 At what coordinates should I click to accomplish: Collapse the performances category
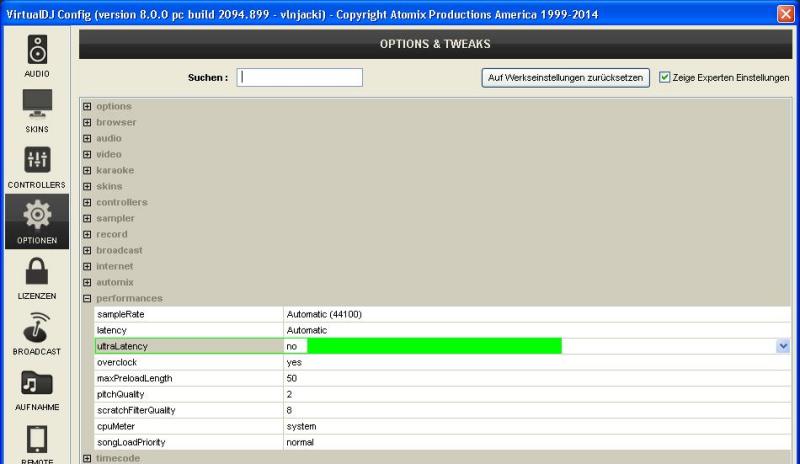[87, 298]
